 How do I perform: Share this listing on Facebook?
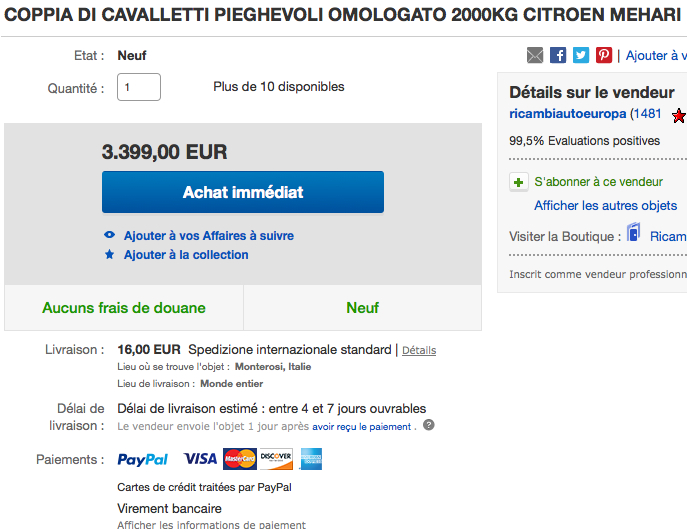point(558,55)
